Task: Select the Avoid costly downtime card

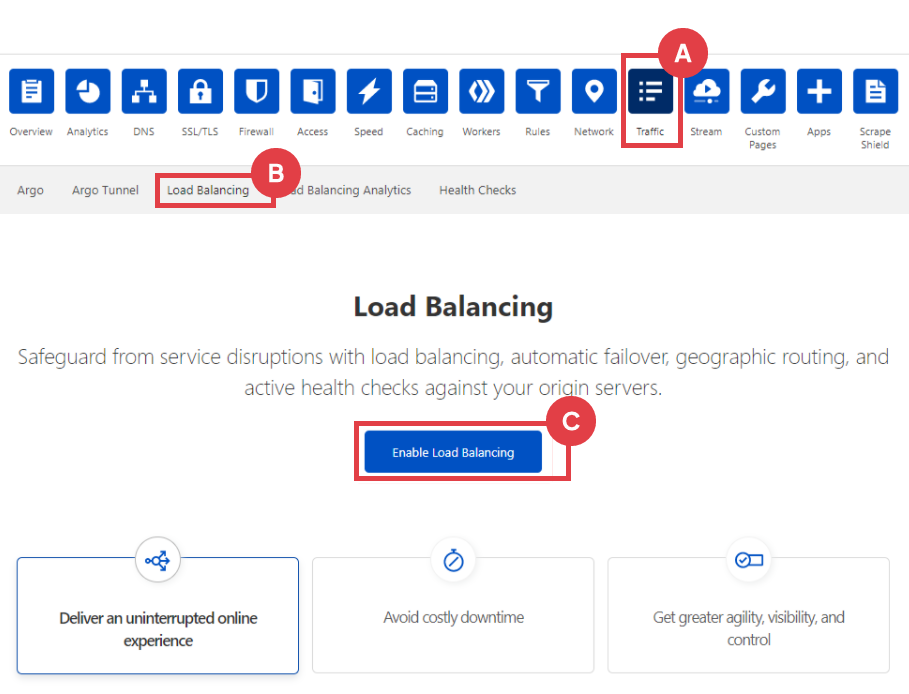Action: 453,616
